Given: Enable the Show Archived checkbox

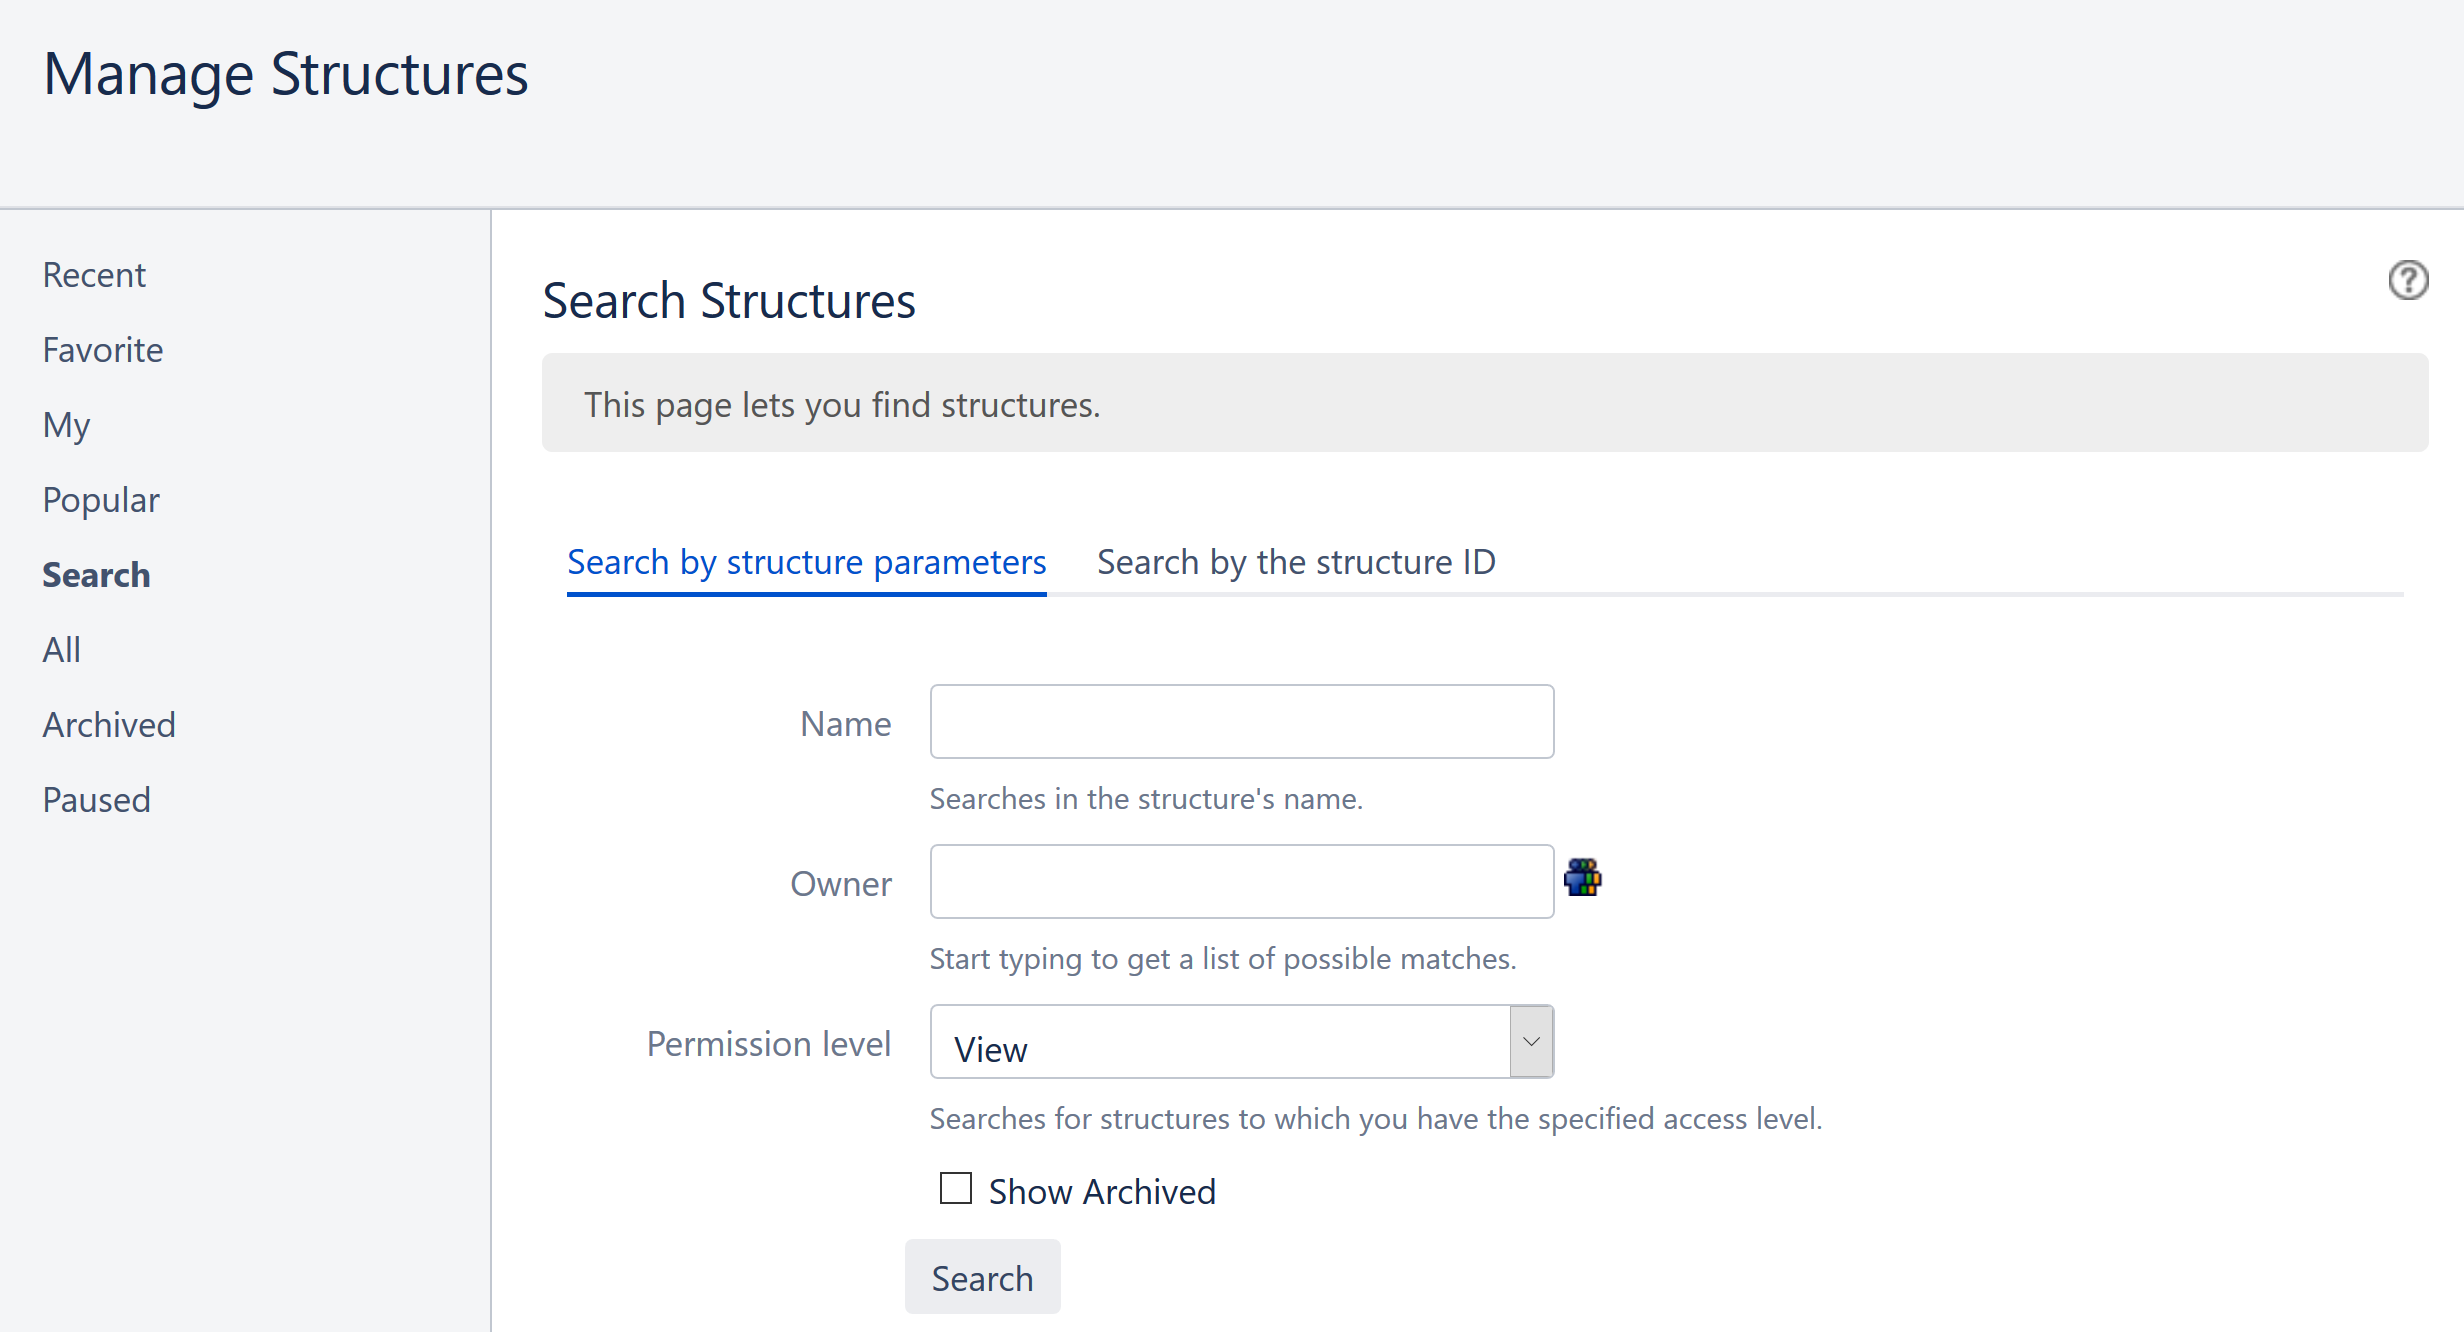Looking at the screenshot, I should pos(955,1188).
